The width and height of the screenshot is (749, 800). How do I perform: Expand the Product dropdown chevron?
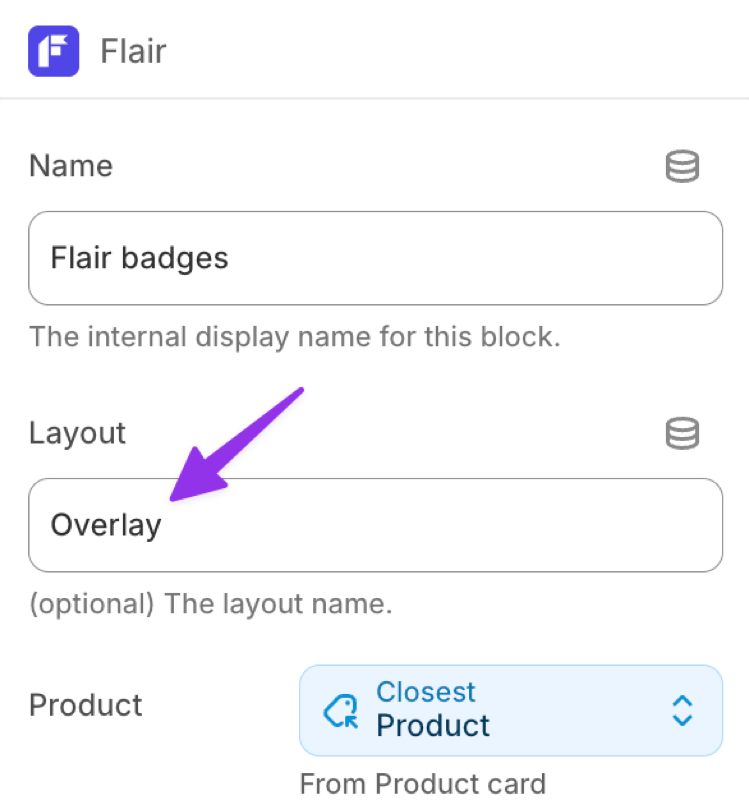point(682,710)
